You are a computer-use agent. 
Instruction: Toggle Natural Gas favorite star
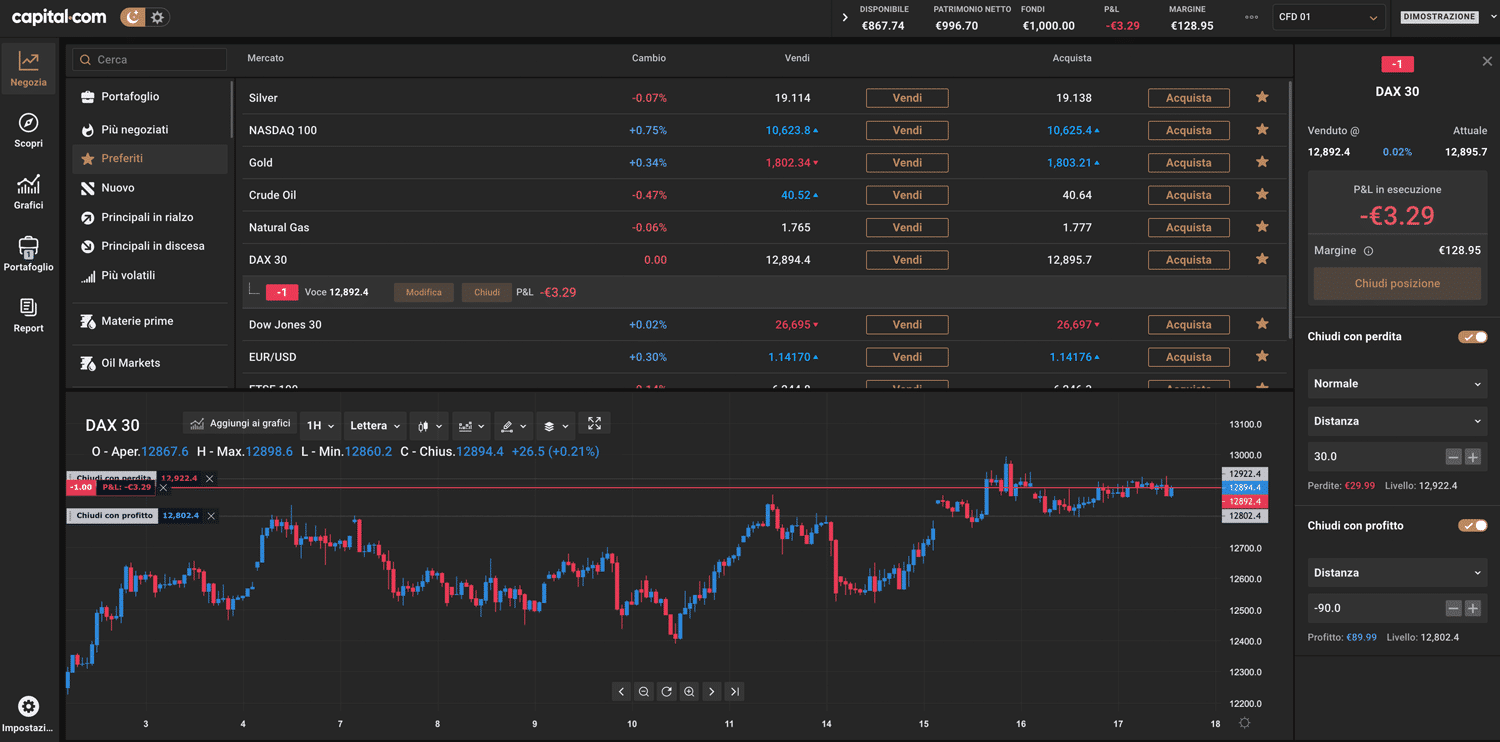(x=1262, y=227)
